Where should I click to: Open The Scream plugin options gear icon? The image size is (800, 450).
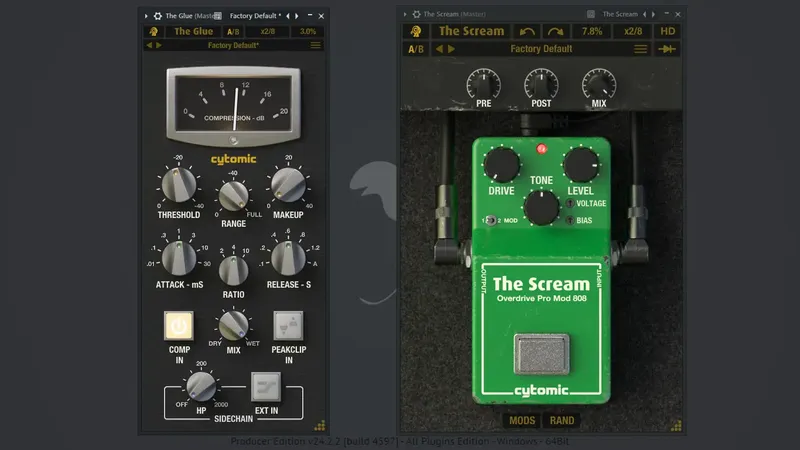click(416, 14)
